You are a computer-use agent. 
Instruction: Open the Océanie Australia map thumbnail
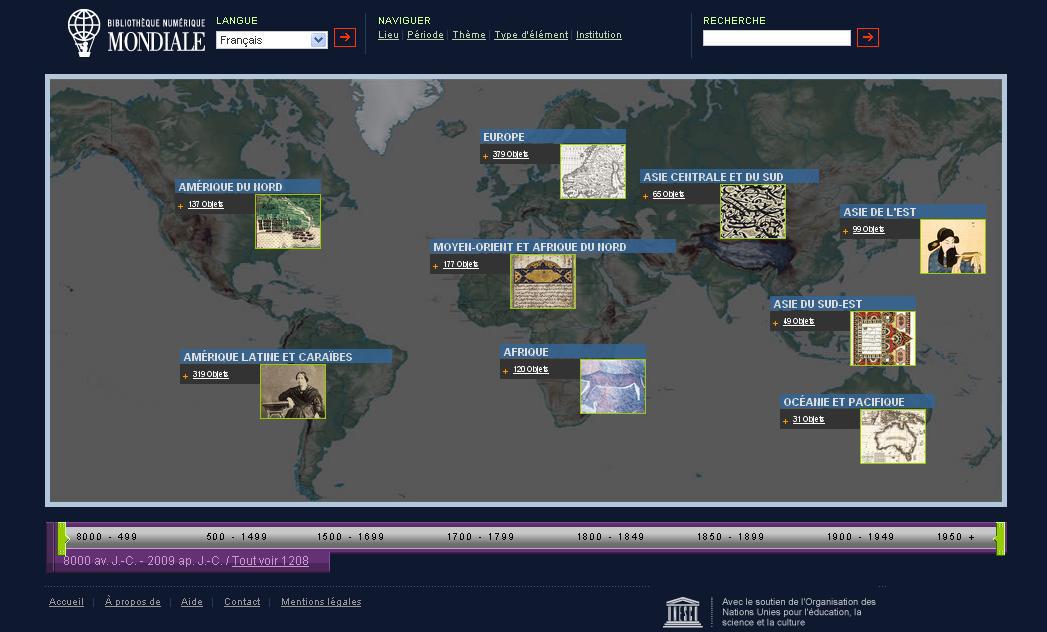(893, 437)
